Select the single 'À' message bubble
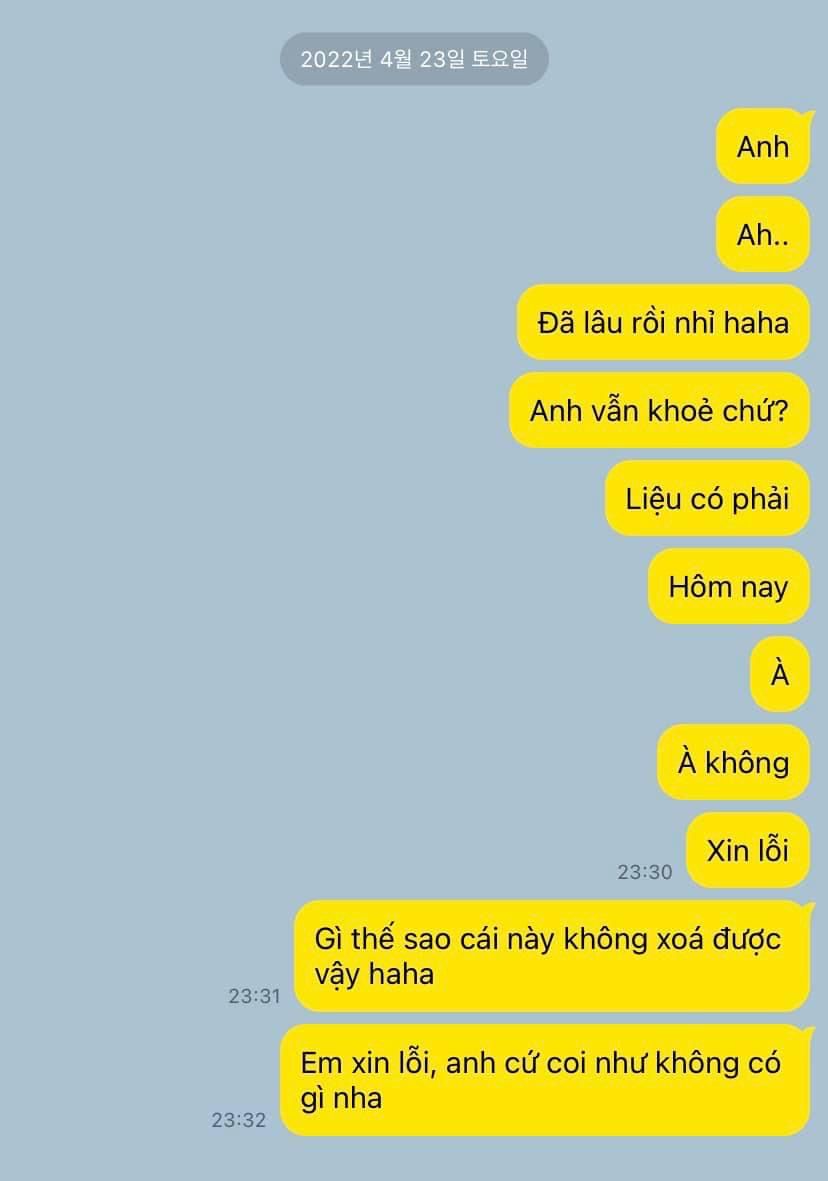The width and height of the screenshot is (828, 1181). (780, 674)
